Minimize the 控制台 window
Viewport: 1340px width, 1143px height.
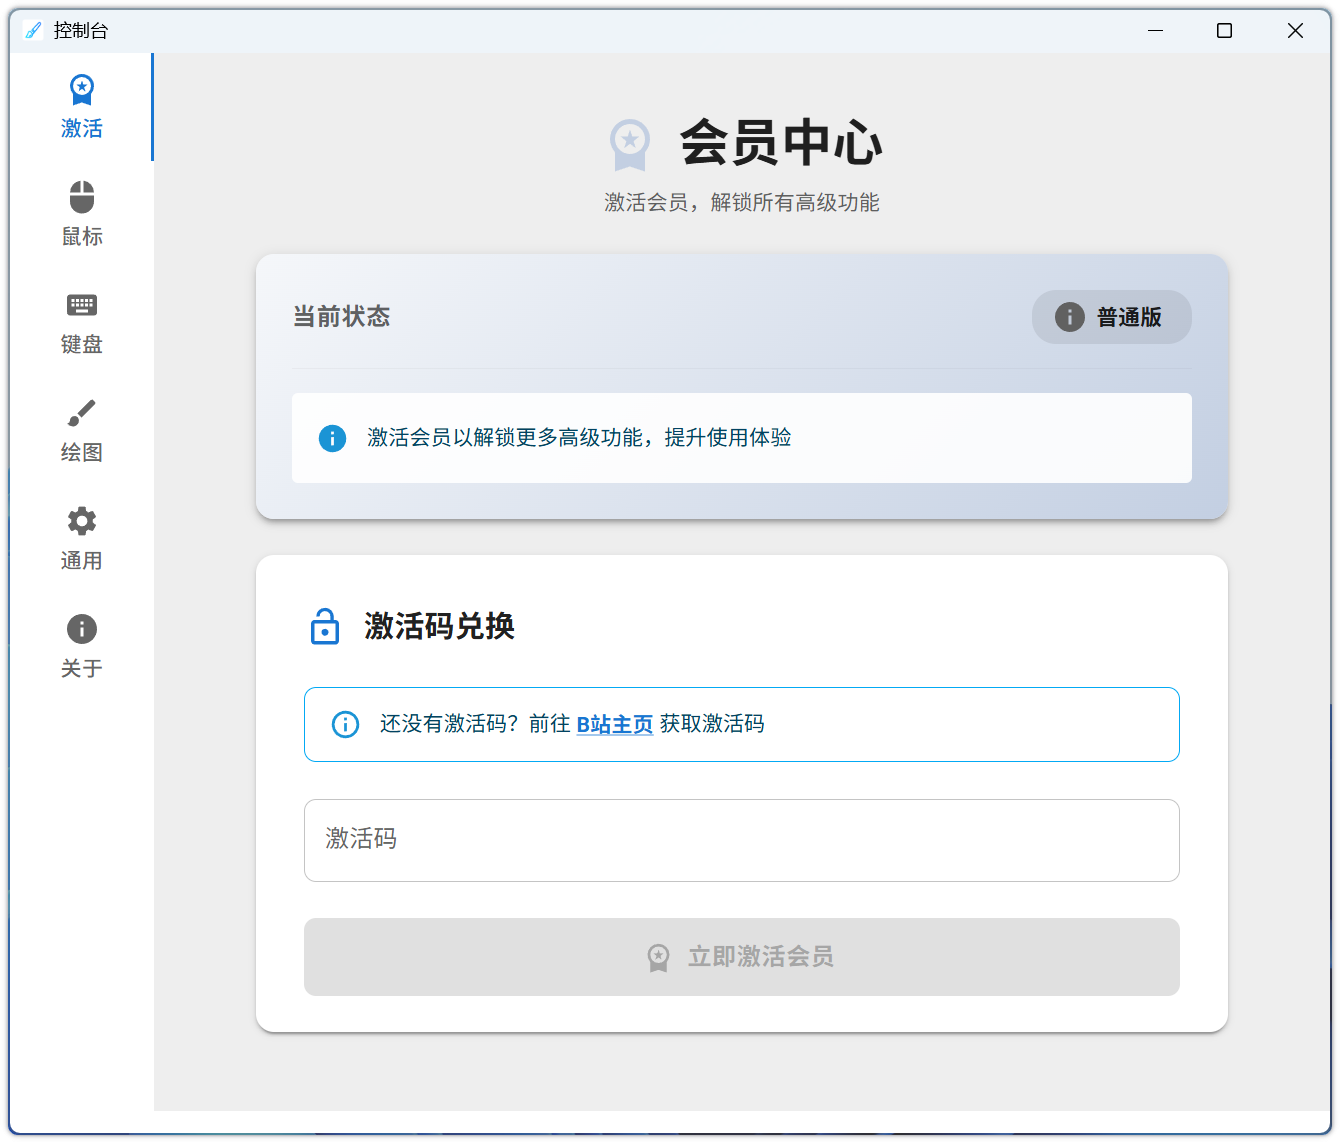click(x=1156, y=31)
